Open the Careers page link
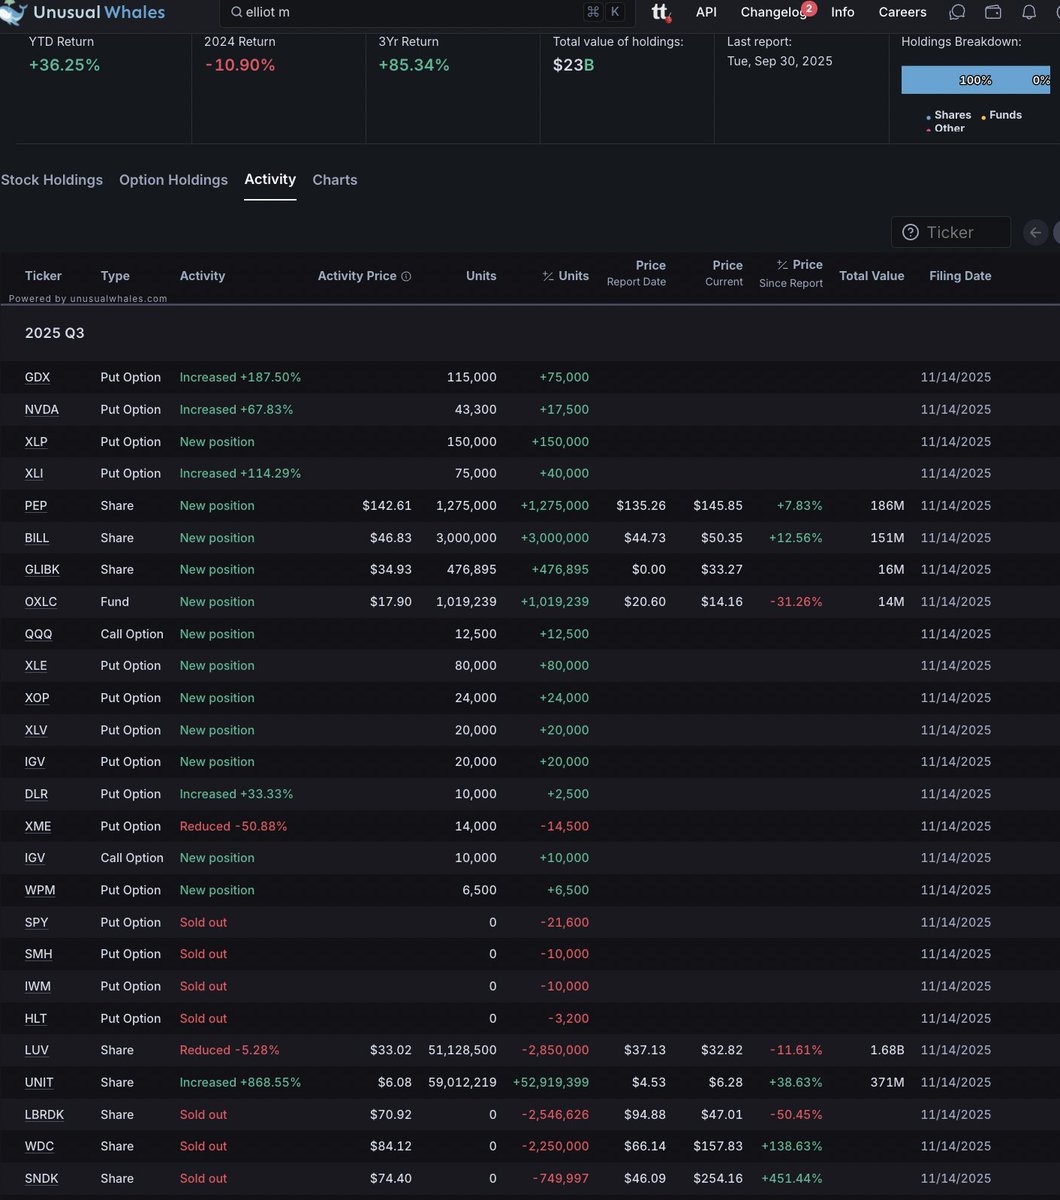This screenshot has width=1060, height=1200. point(902,13)
